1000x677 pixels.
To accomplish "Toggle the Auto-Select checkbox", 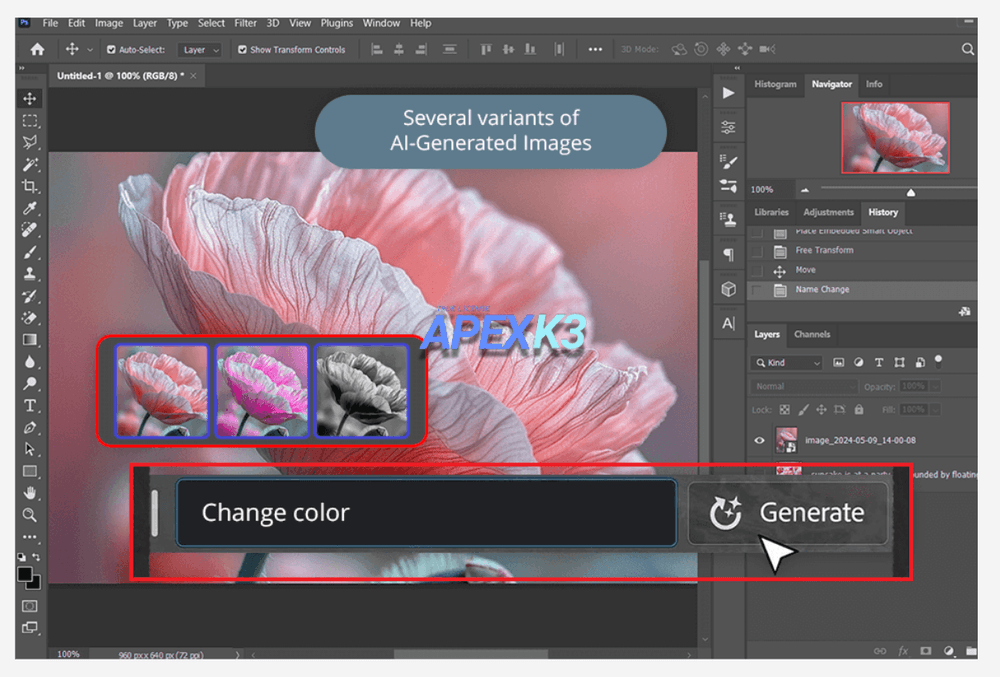I will pos(111,50).
